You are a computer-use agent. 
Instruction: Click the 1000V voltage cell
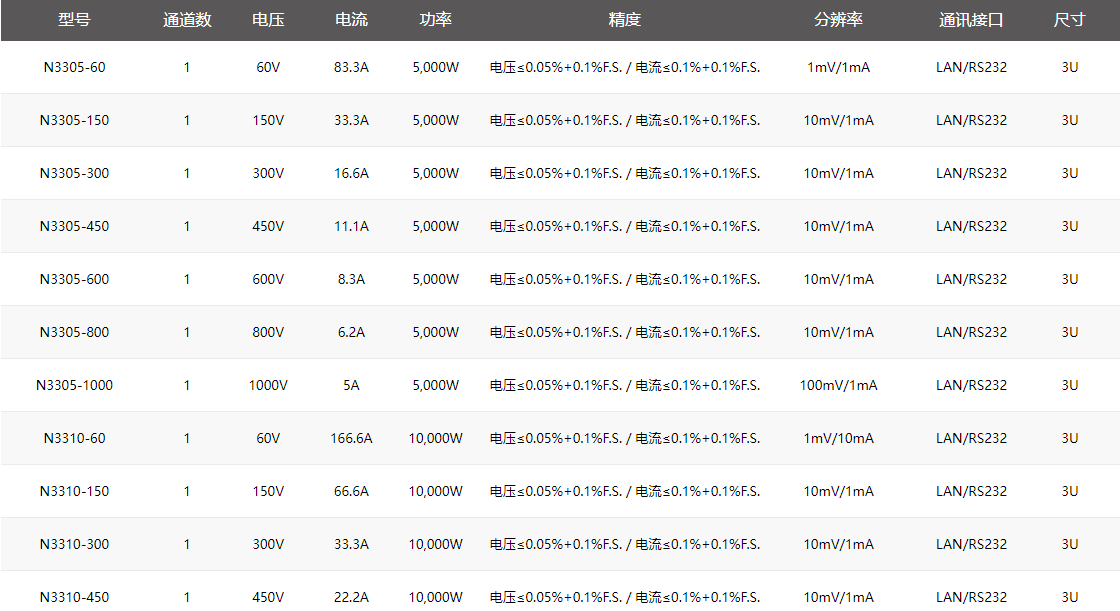[x=268, y=385]
